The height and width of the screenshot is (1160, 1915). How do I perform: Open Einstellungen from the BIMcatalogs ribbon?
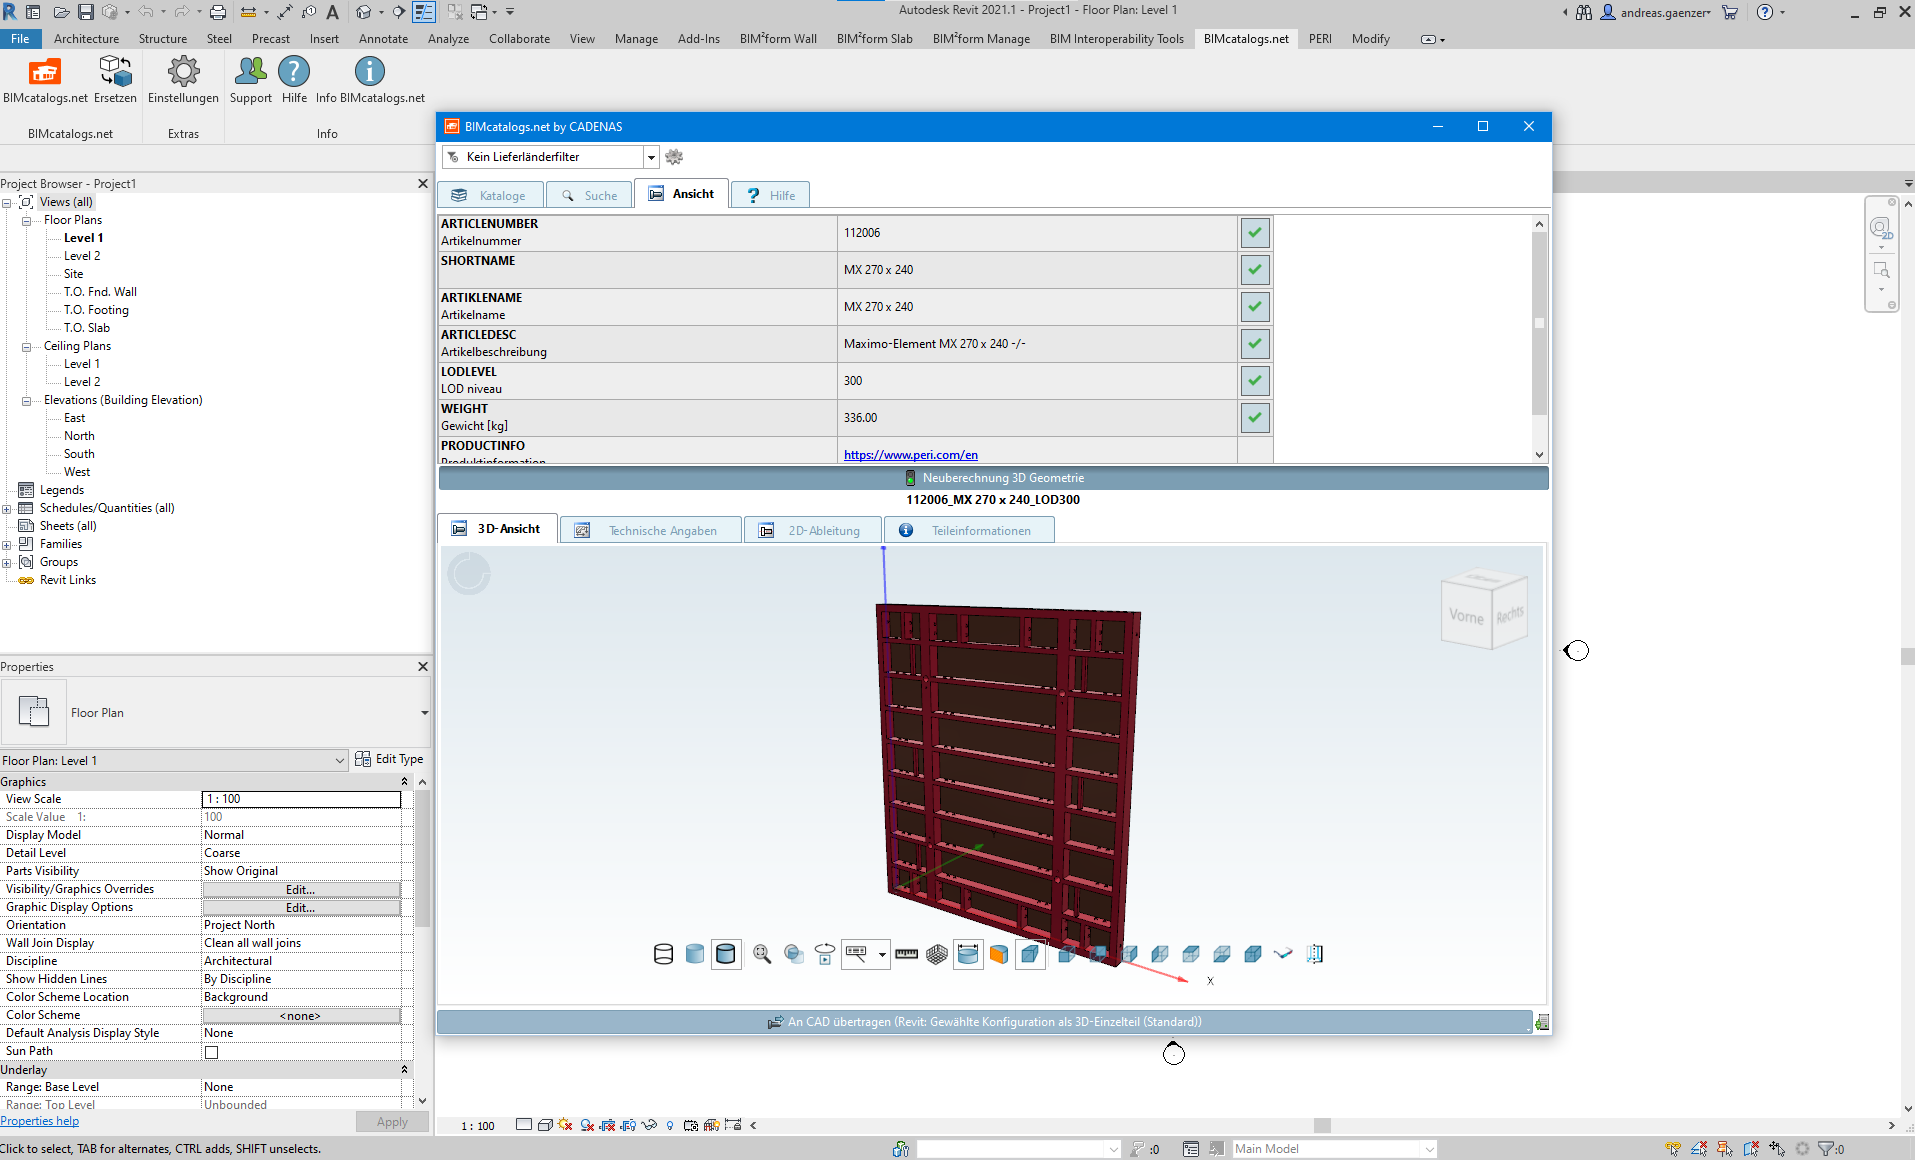coord(183,72)
